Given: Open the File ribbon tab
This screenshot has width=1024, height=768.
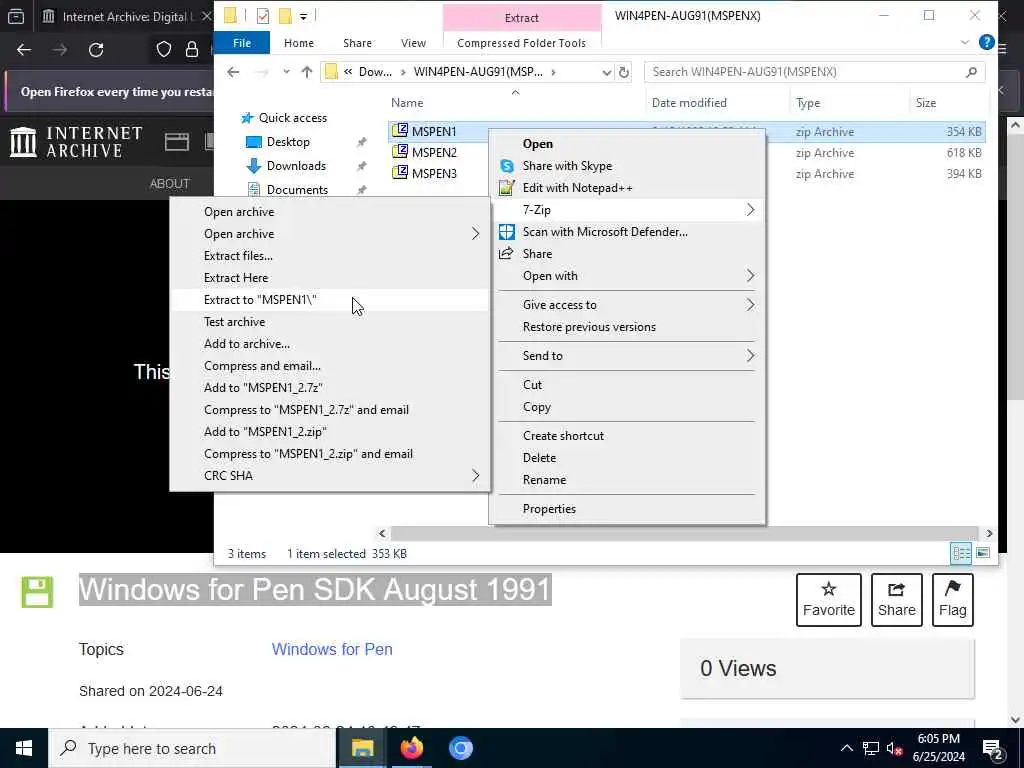Looking at the screenshot, I should (242, 42).
